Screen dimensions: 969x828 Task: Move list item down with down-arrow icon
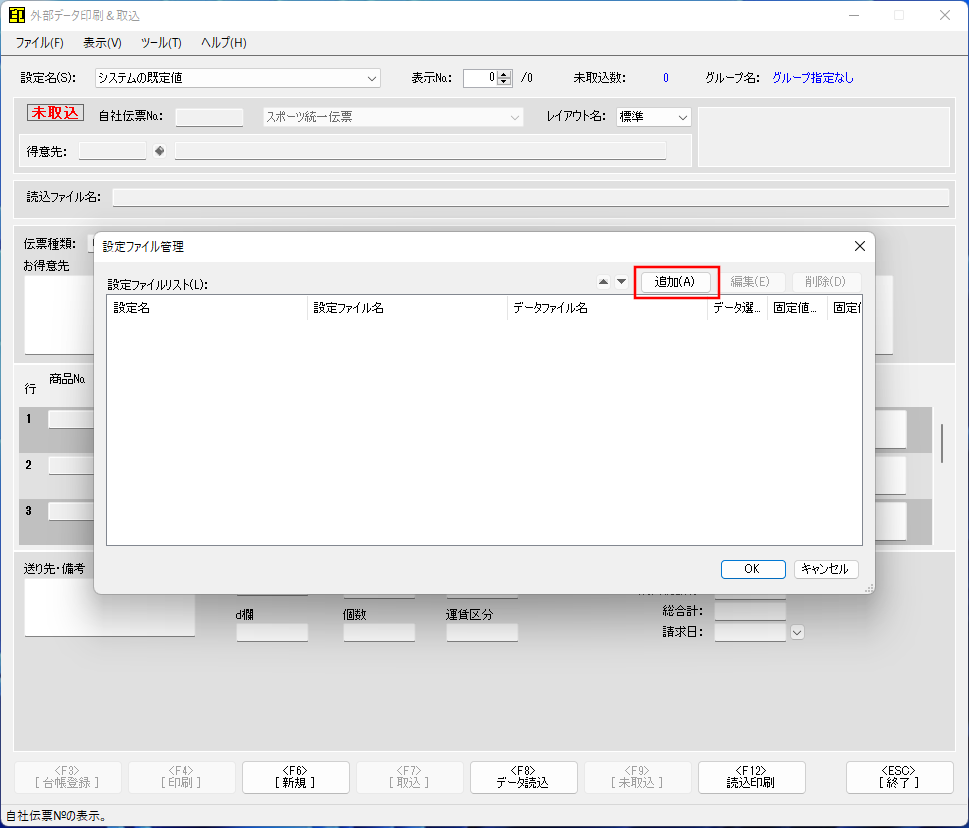pyautogui.click(x=622, y=282)
